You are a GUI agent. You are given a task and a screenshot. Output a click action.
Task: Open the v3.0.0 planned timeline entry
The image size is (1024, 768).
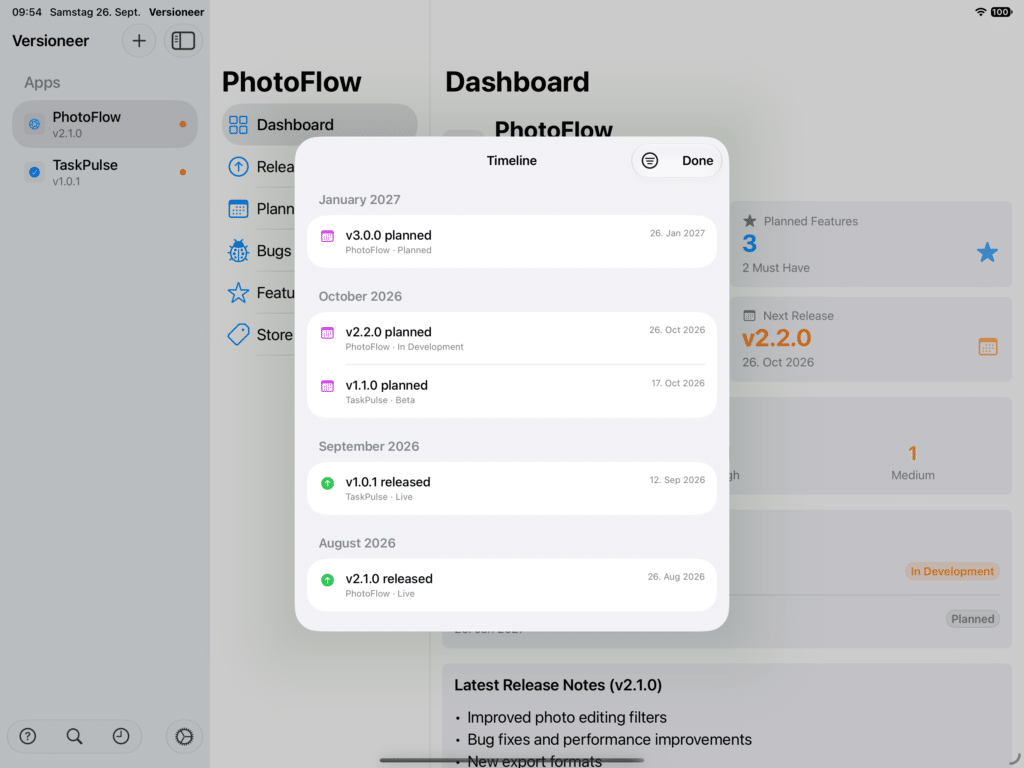[512, 242]
